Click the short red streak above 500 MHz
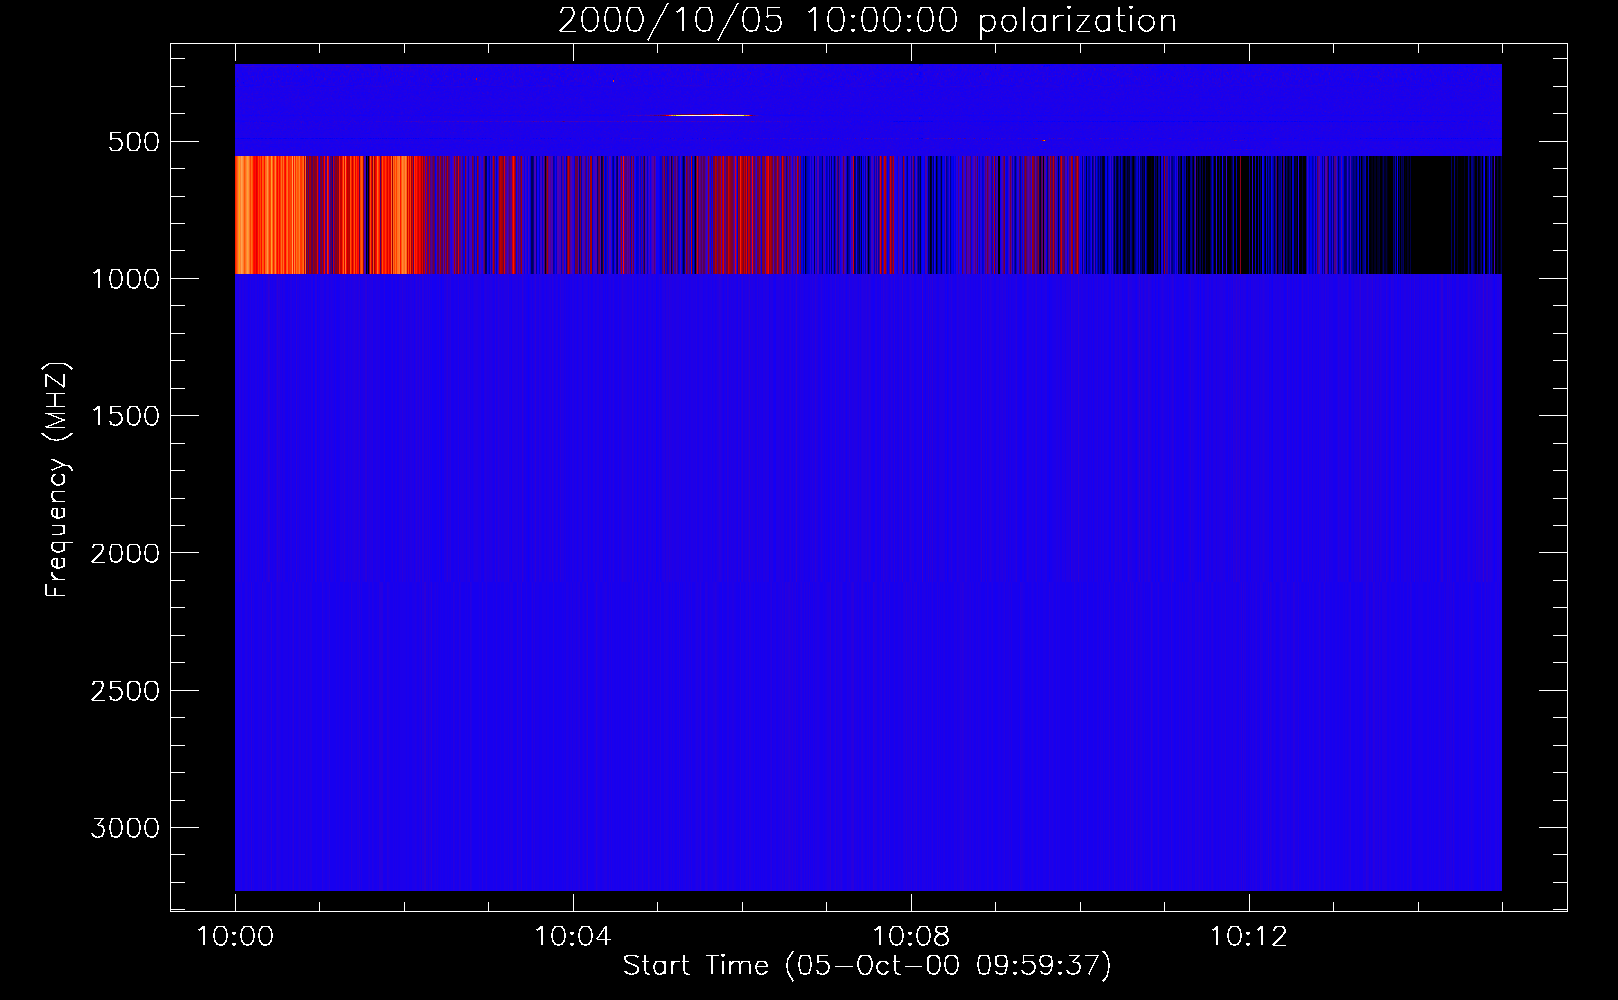This screenshot has height=1000, width=1618. pos(708,116)
